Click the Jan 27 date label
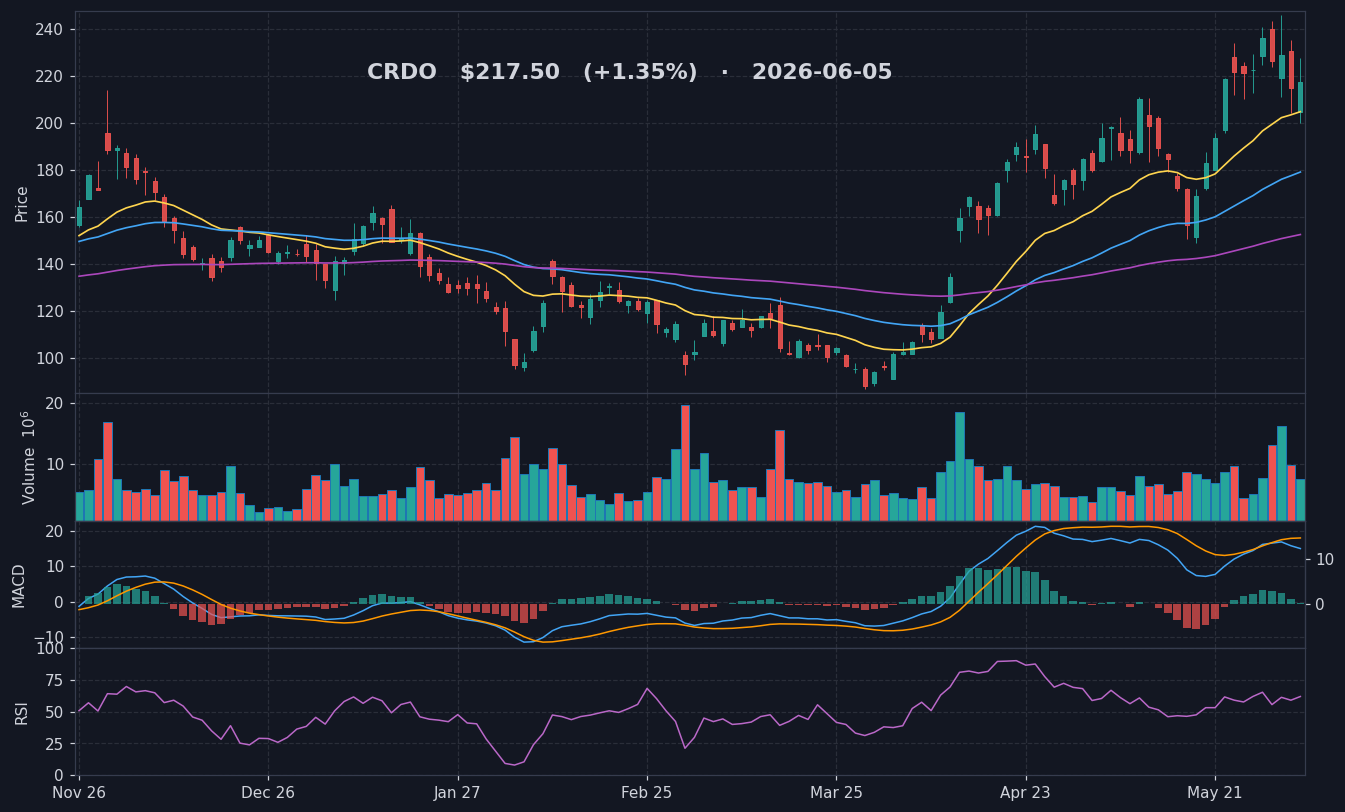Screen dimensions: 1345x812 pyautogui.click(x=458, y=793)
